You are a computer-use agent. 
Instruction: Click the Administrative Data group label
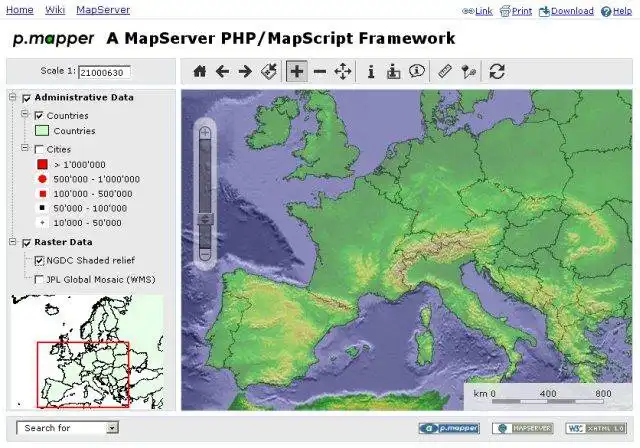[84, 98]
